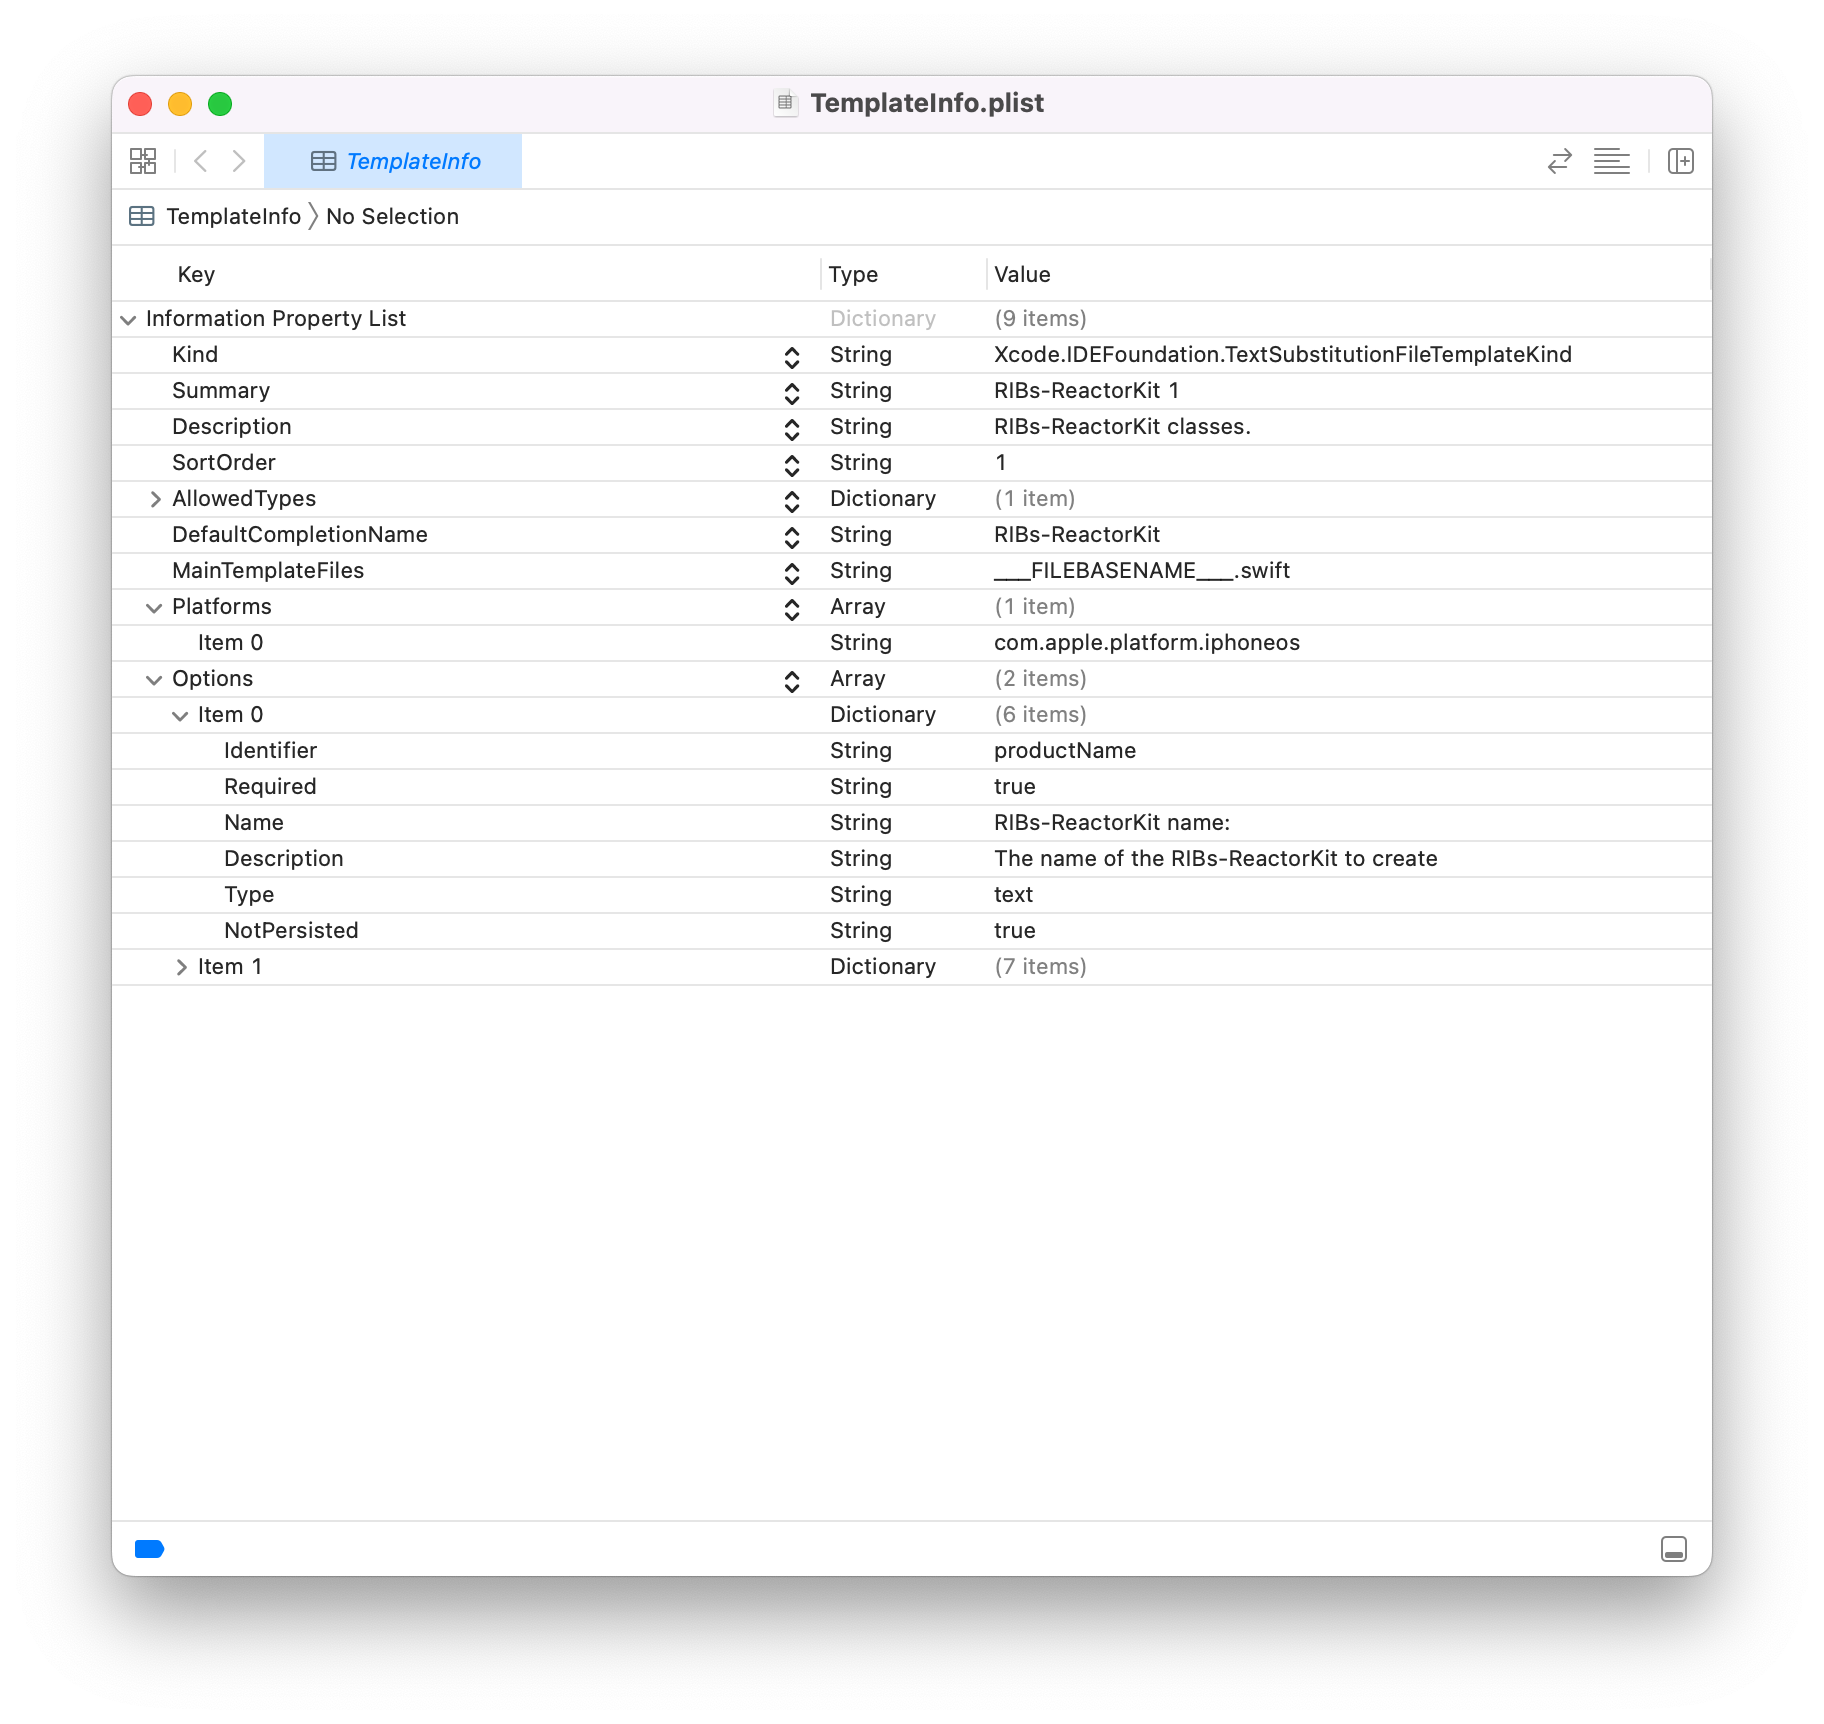
Task: Open key stepper for Options row
Action: 792,681
